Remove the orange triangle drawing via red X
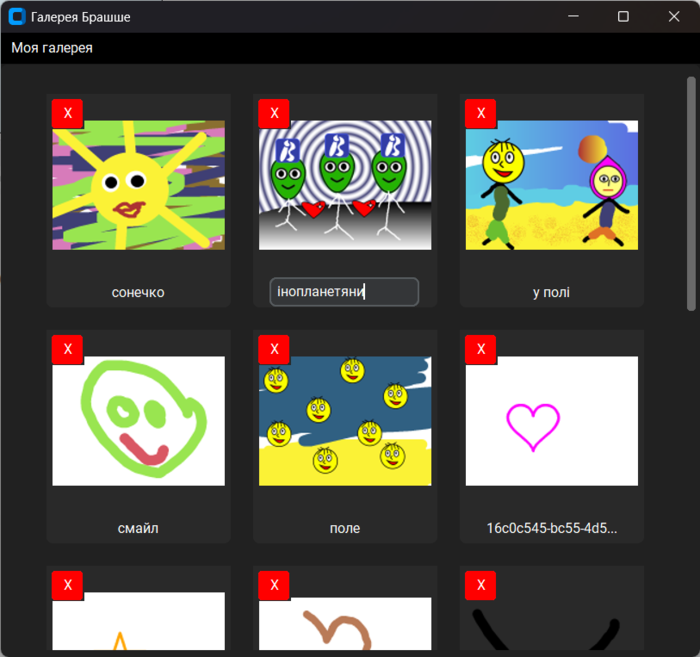Screen dimensions: 700x657 click(67, 585)
